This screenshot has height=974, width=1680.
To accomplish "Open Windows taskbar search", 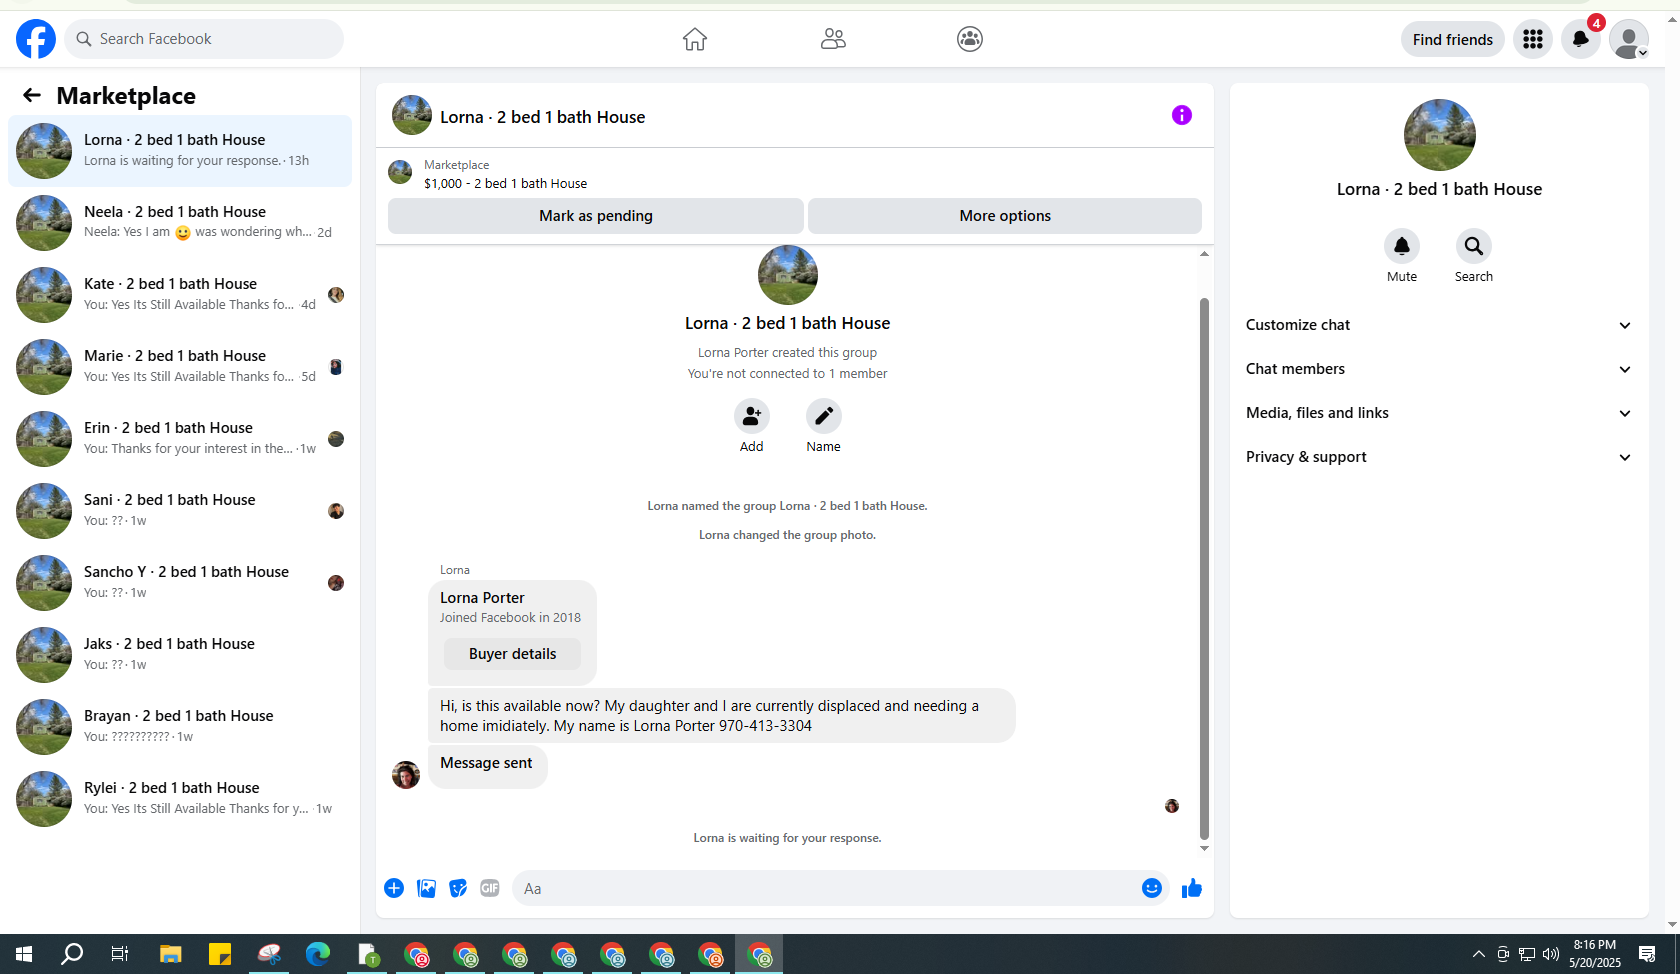I will 72,954.
